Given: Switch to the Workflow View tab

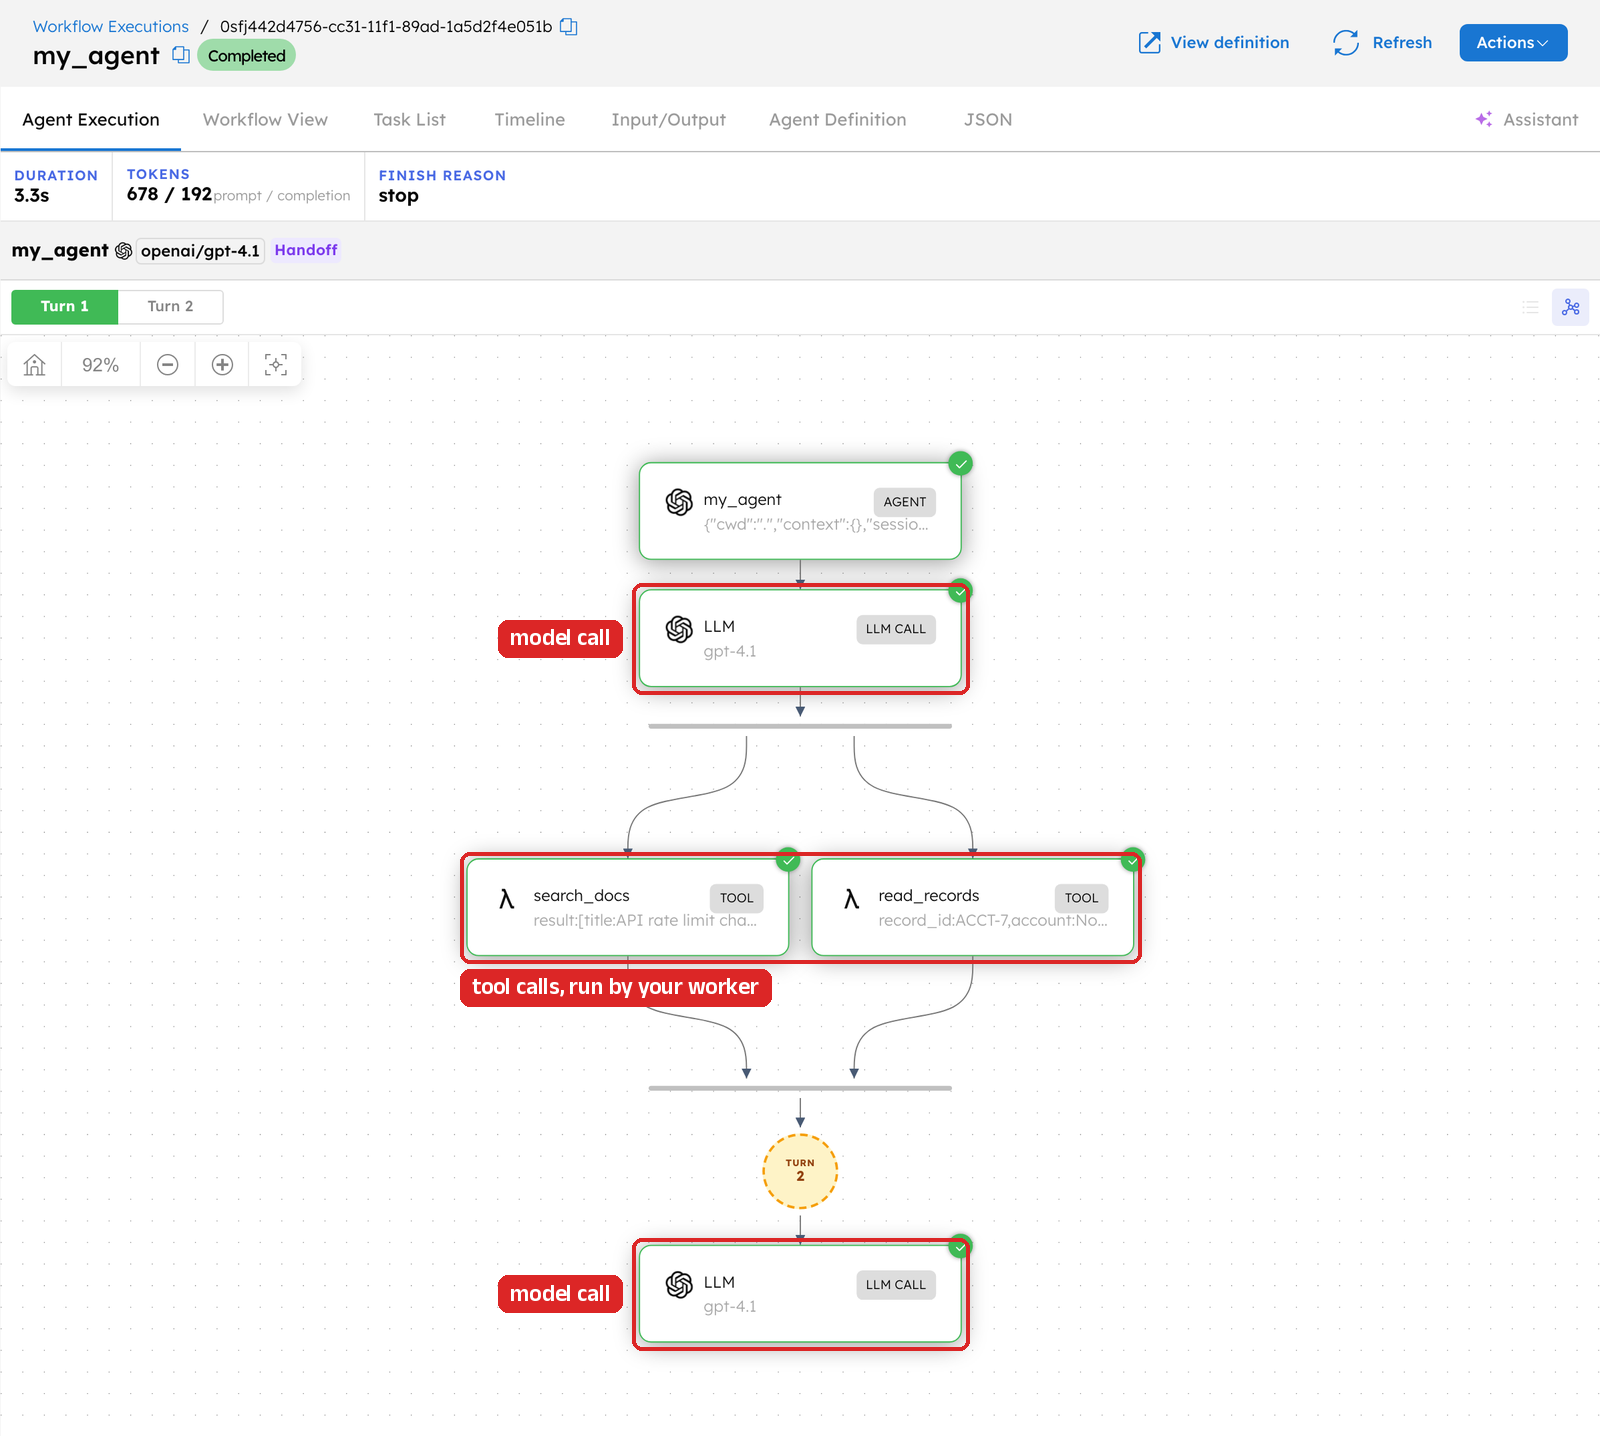Looking at the screenshot, I should coord(265,119).
